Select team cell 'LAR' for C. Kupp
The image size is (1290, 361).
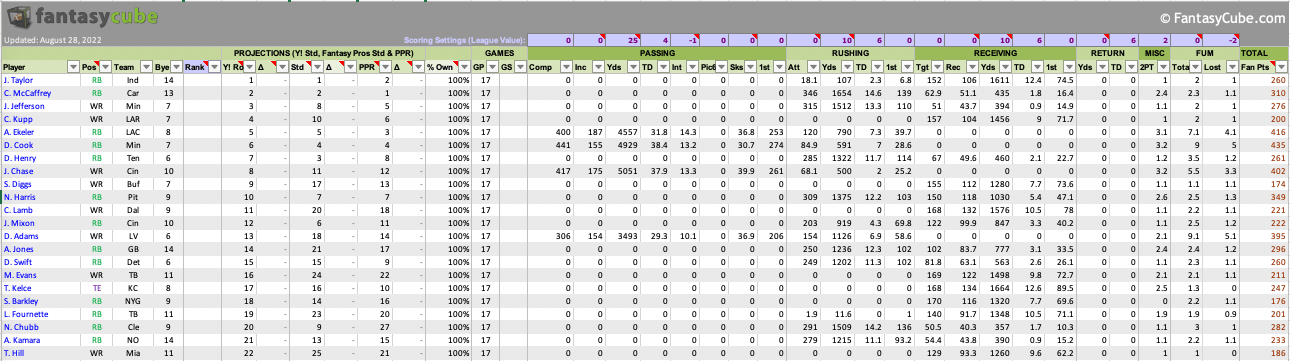pos(133,118)
